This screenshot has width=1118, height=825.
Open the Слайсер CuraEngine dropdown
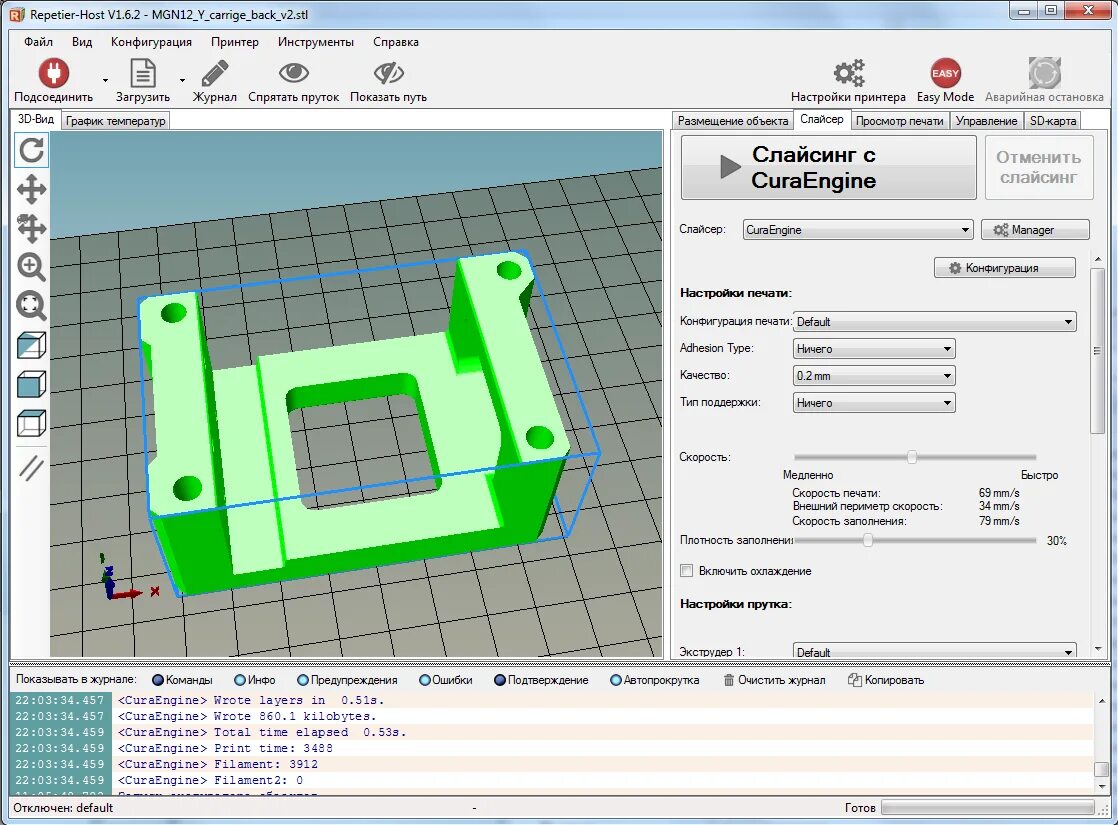[x=858, y=230]
